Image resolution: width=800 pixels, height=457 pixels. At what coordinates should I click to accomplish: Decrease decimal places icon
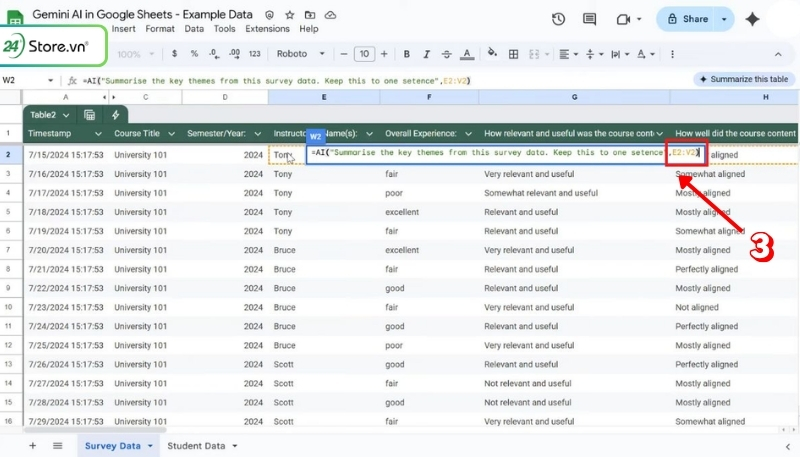(214, 54)
